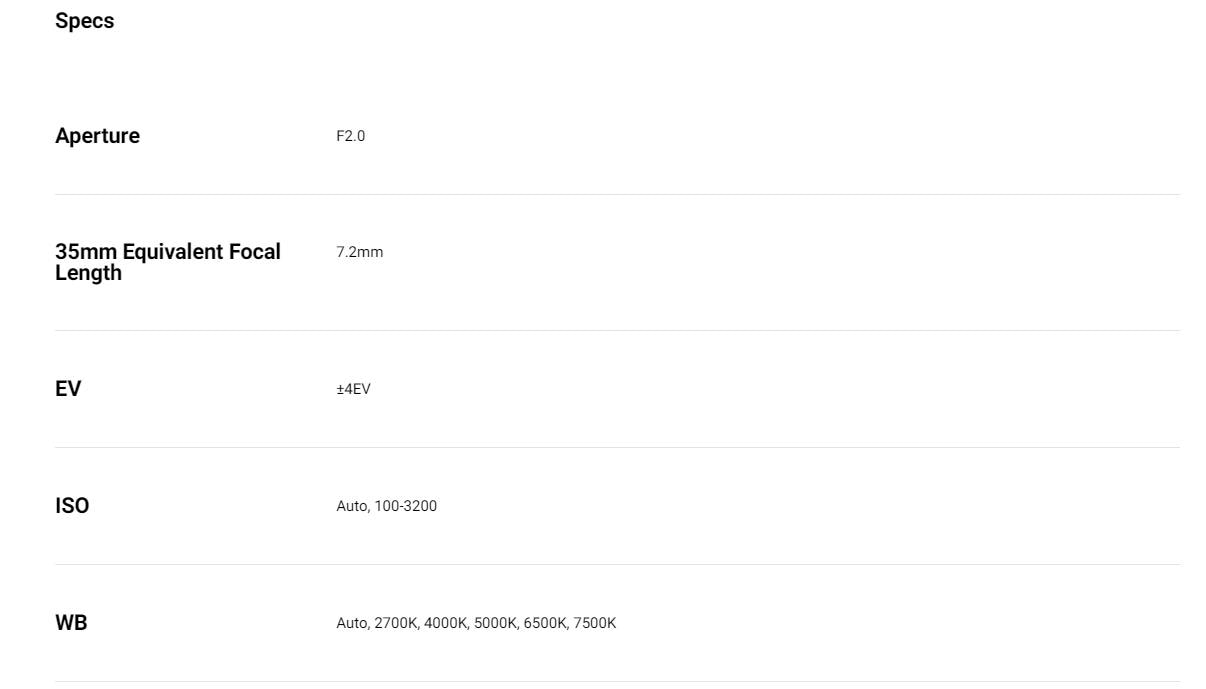Select the 7.2mm focal length value
This screenshot has height=689, width=1206.
click(359, 252)
